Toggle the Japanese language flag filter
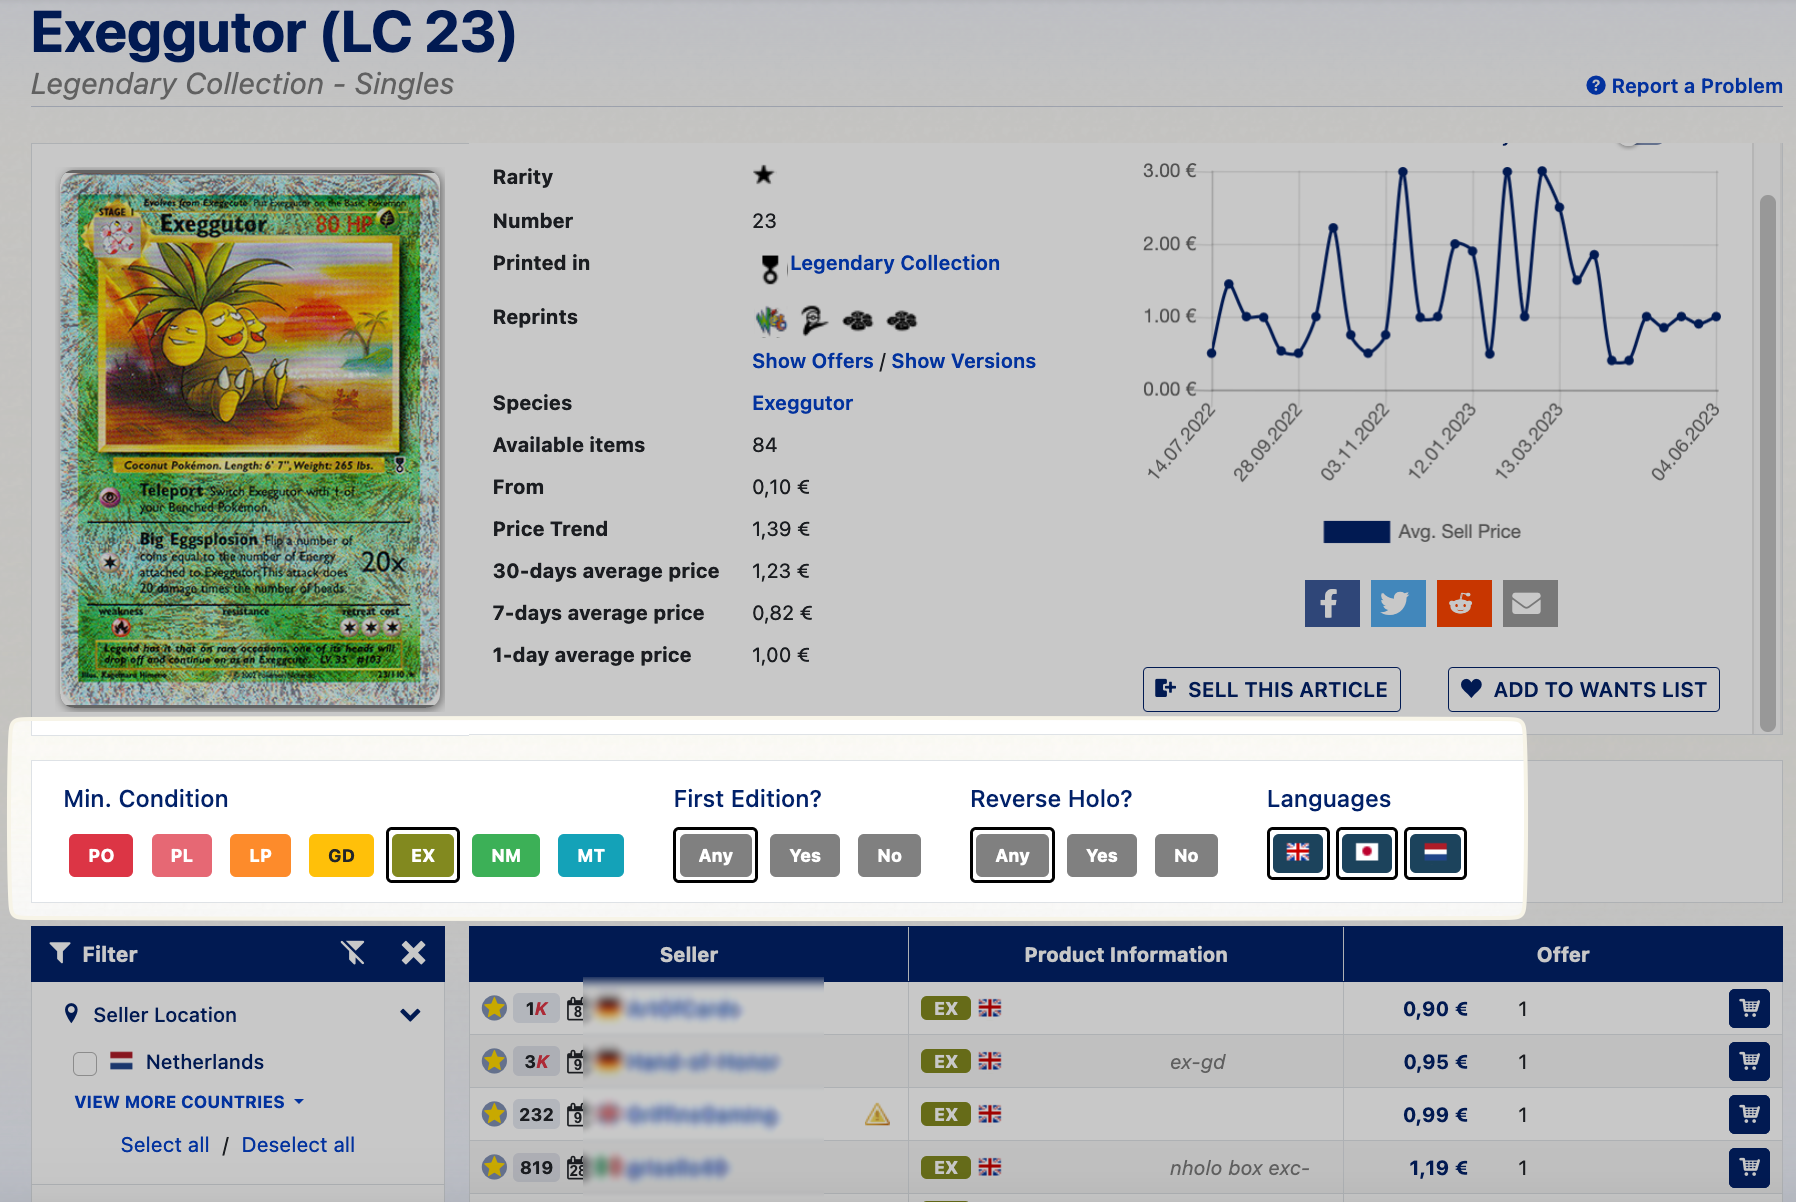The image size is (1796, 1202). tap(1367, 853)
